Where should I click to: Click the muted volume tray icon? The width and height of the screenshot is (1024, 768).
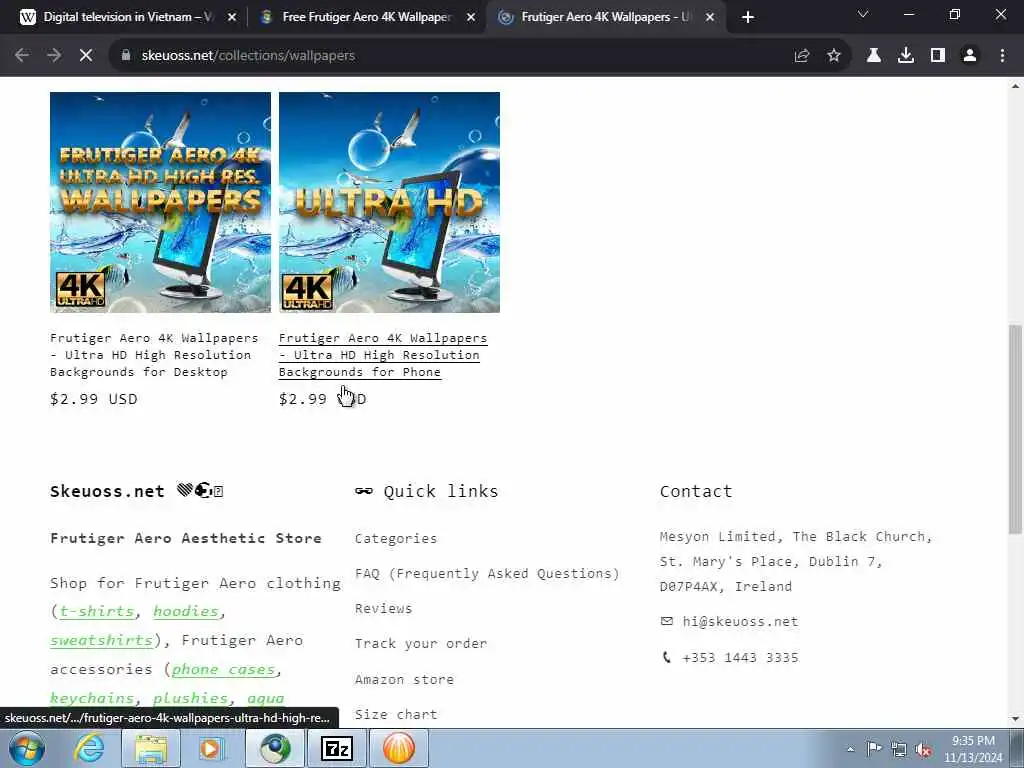click(x=923, y=750)
